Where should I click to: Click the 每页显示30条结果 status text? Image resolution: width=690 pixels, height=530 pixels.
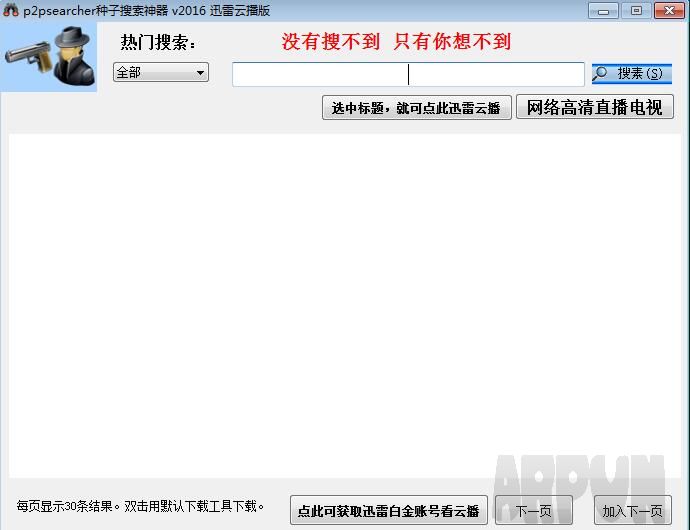(x=141, y=506)
